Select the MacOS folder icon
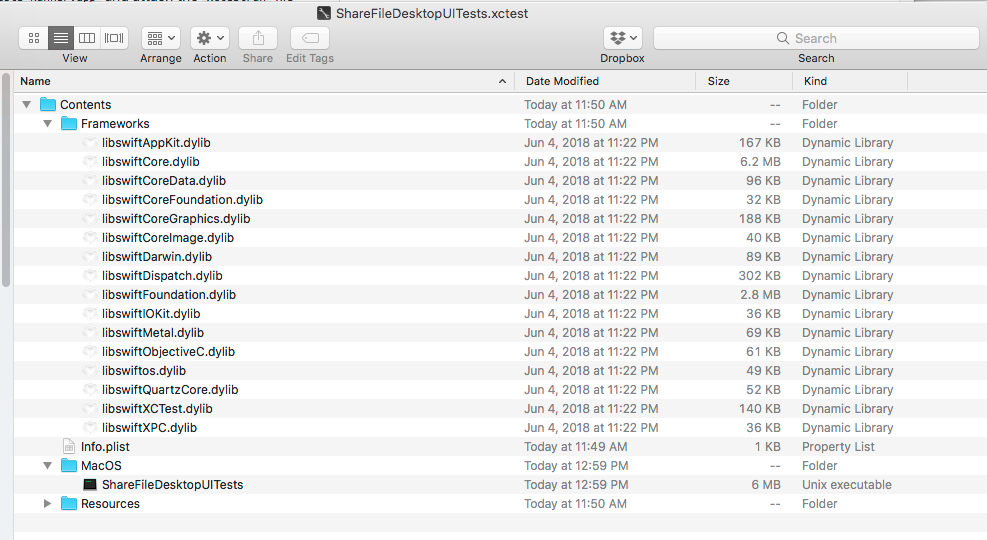 [69, 465]
